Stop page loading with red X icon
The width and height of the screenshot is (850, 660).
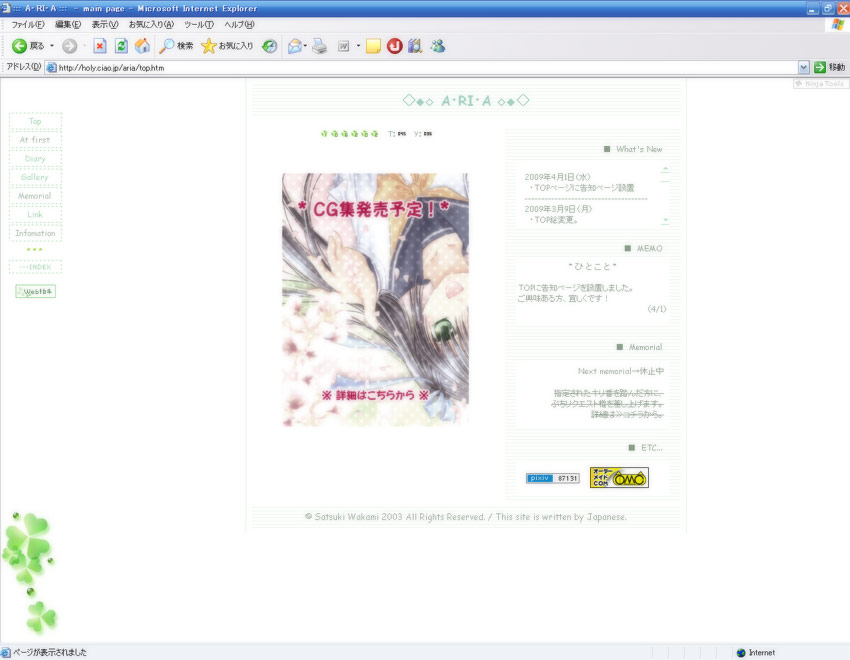pos(100,46)
